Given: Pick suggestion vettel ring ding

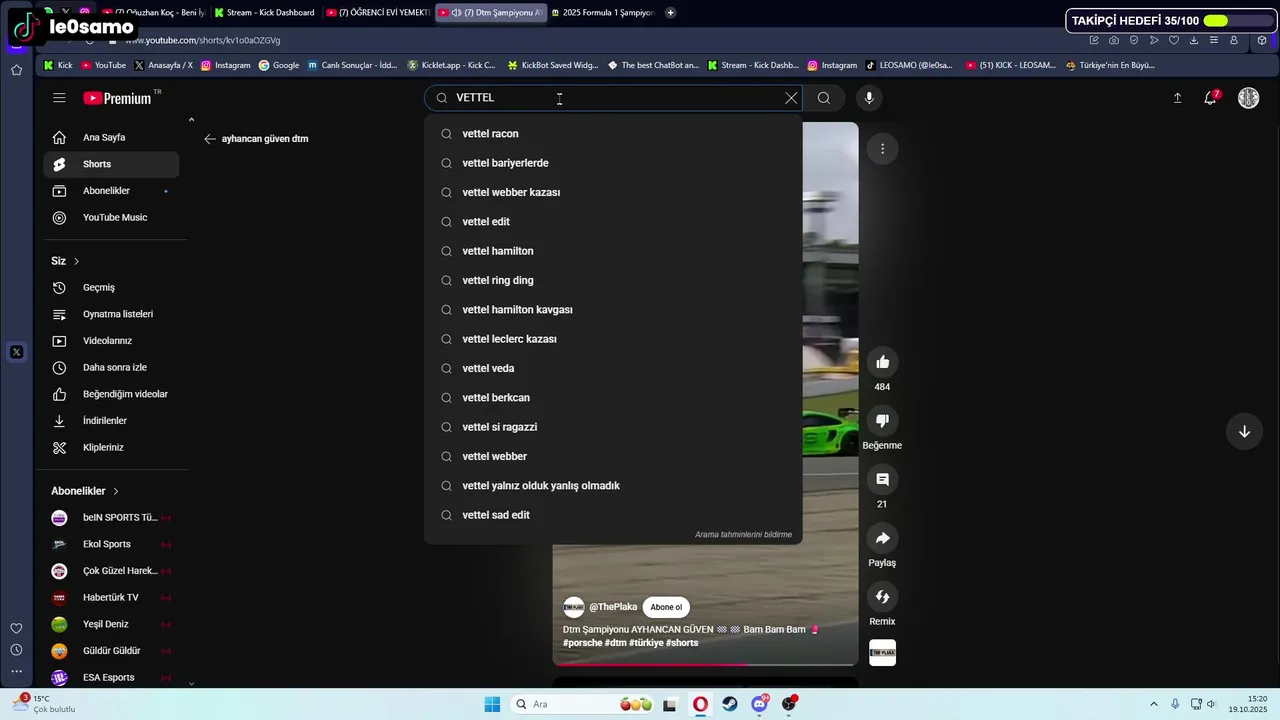Looking at the screenshot, I should click(x=613, y=280).
